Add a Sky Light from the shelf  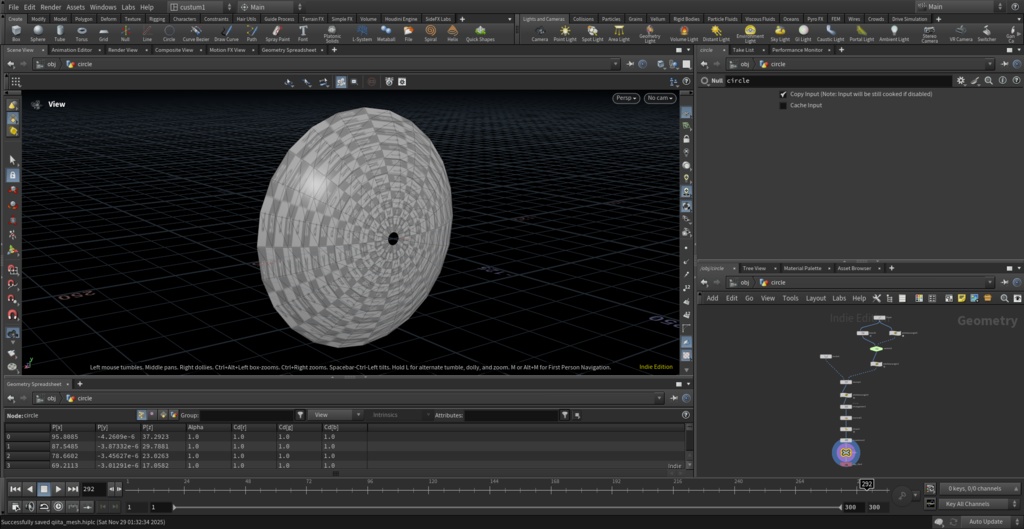click(780, 33)
